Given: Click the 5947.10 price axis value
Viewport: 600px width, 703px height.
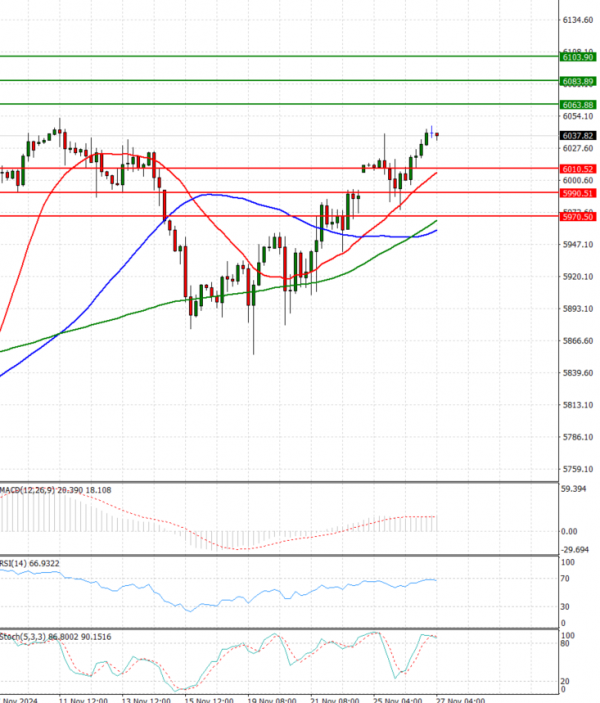Looking at the screenshot, I should 578,244.
